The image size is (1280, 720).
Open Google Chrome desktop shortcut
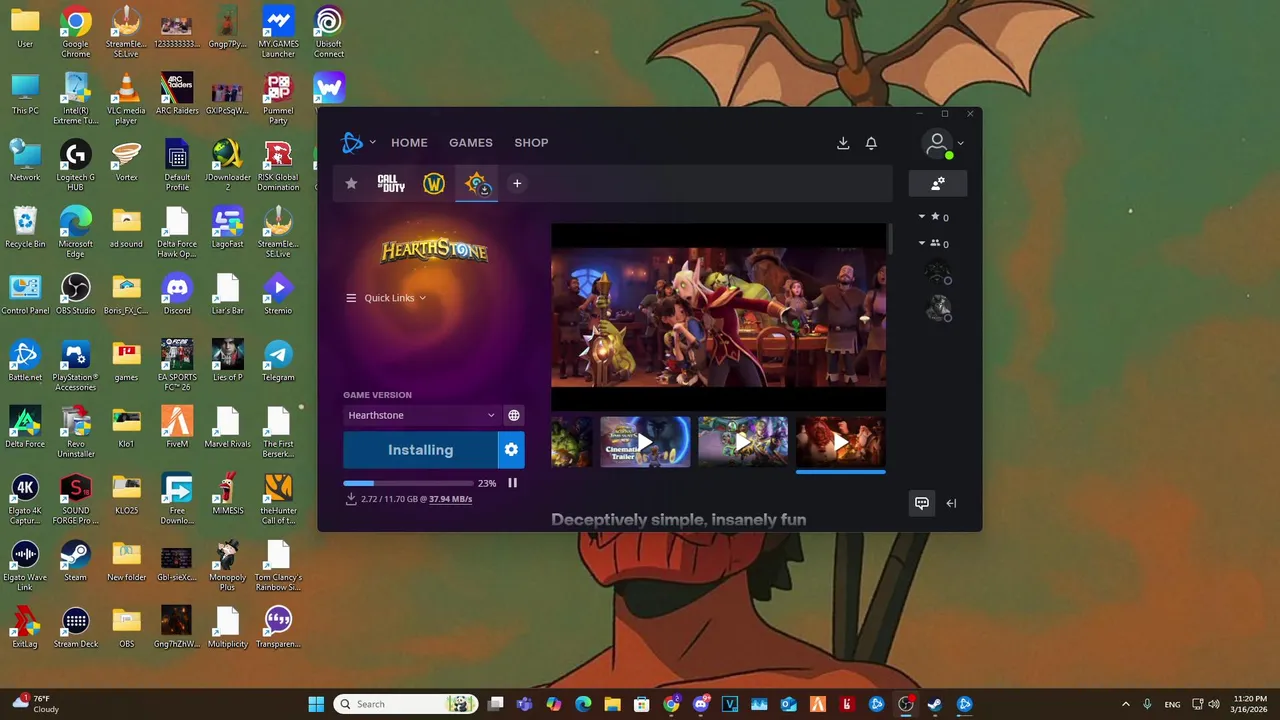[x=76, y=32]
